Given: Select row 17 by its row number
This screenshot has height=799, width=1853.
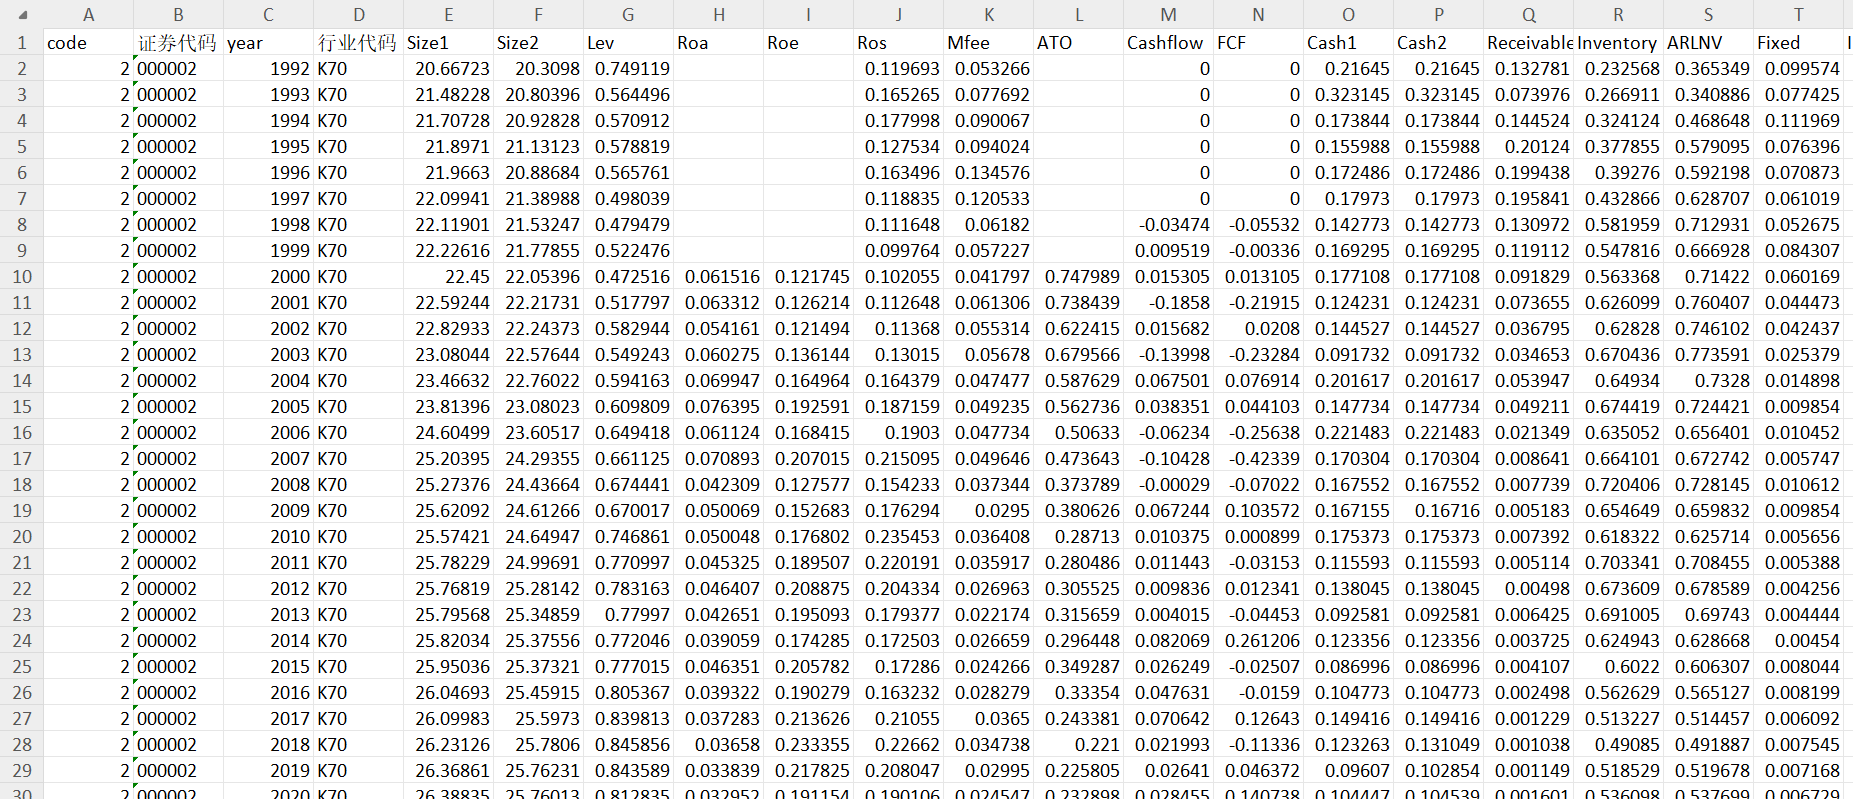Looking at the screenshot, I should pyautogui.click(x=22, y=459).
